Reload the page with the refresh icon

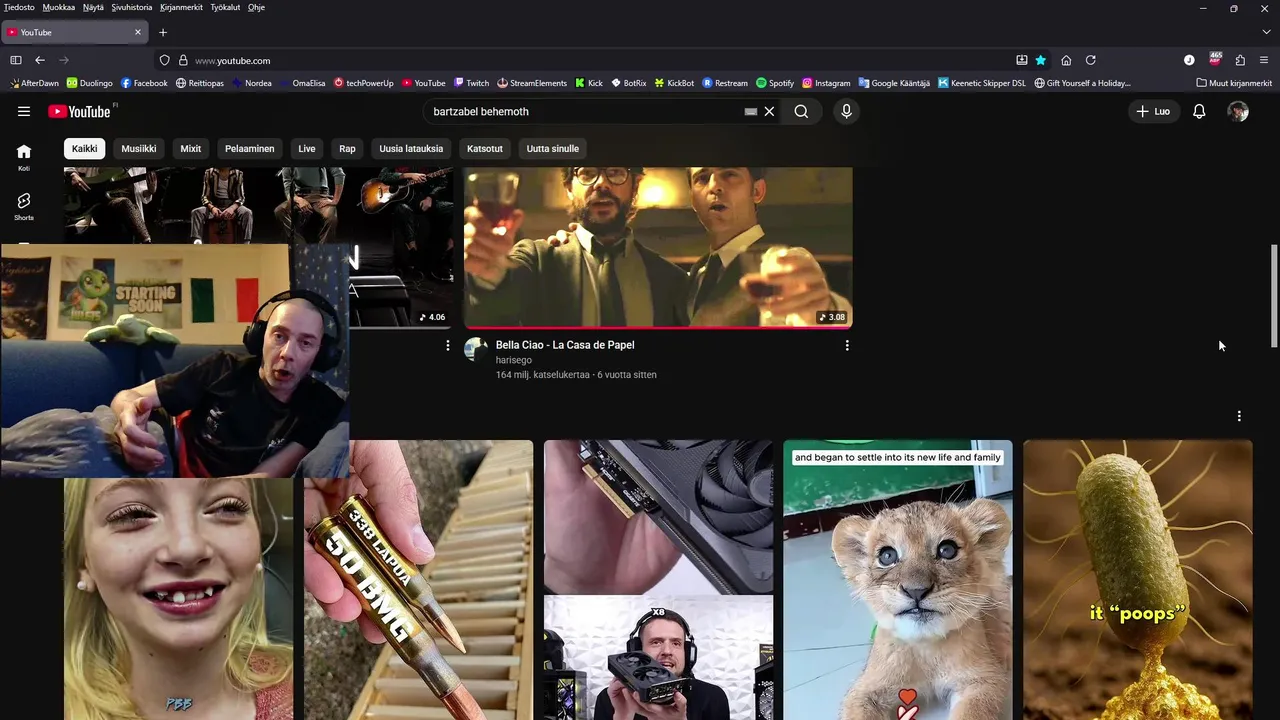tap(1091, 60)
